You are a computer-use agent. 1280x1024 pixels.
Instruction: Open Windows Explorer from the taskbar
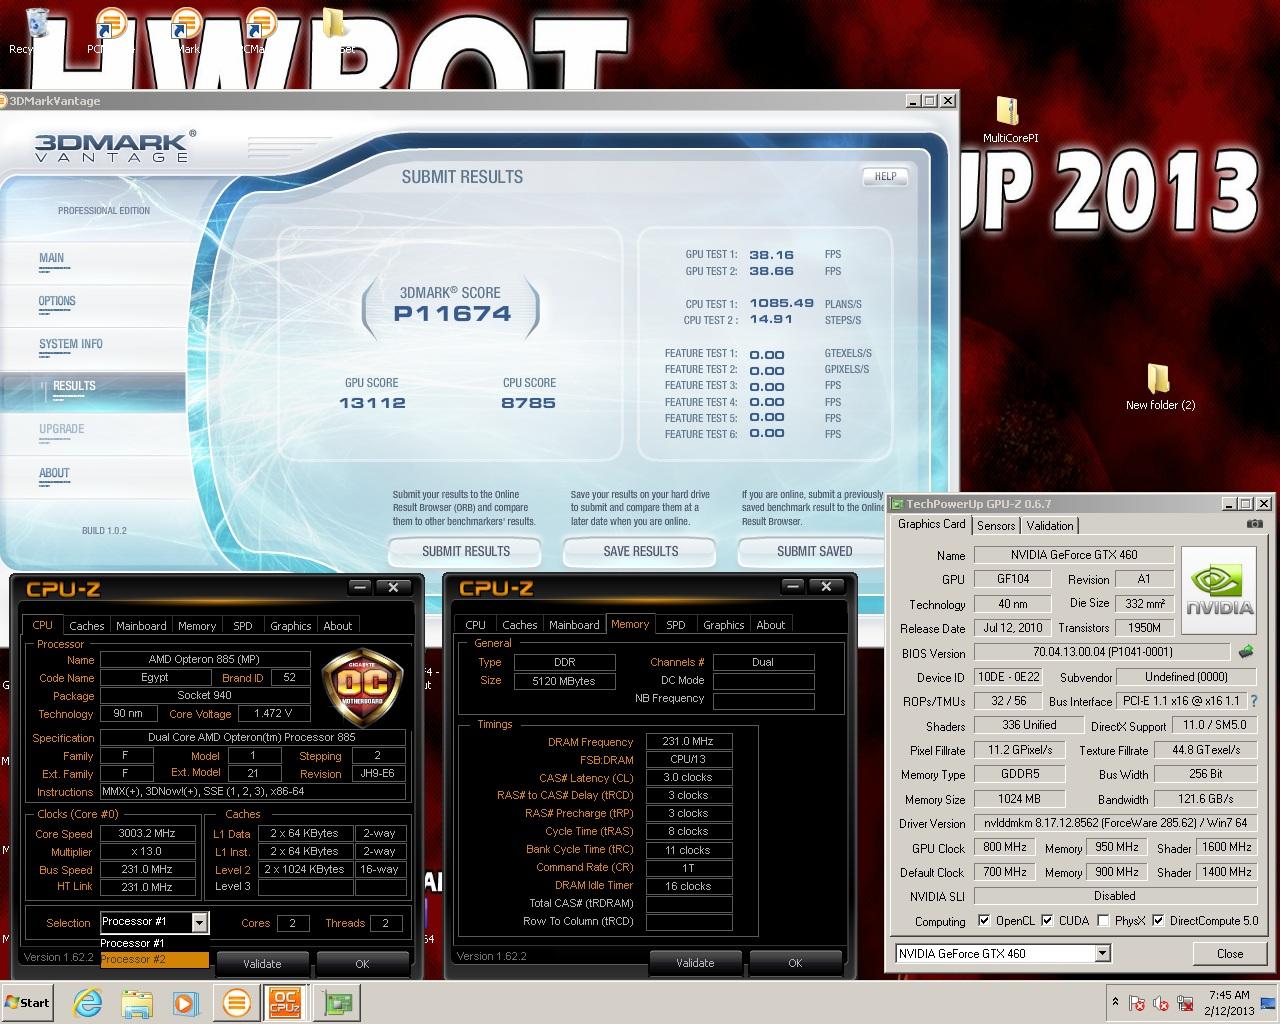point(137,1002)
